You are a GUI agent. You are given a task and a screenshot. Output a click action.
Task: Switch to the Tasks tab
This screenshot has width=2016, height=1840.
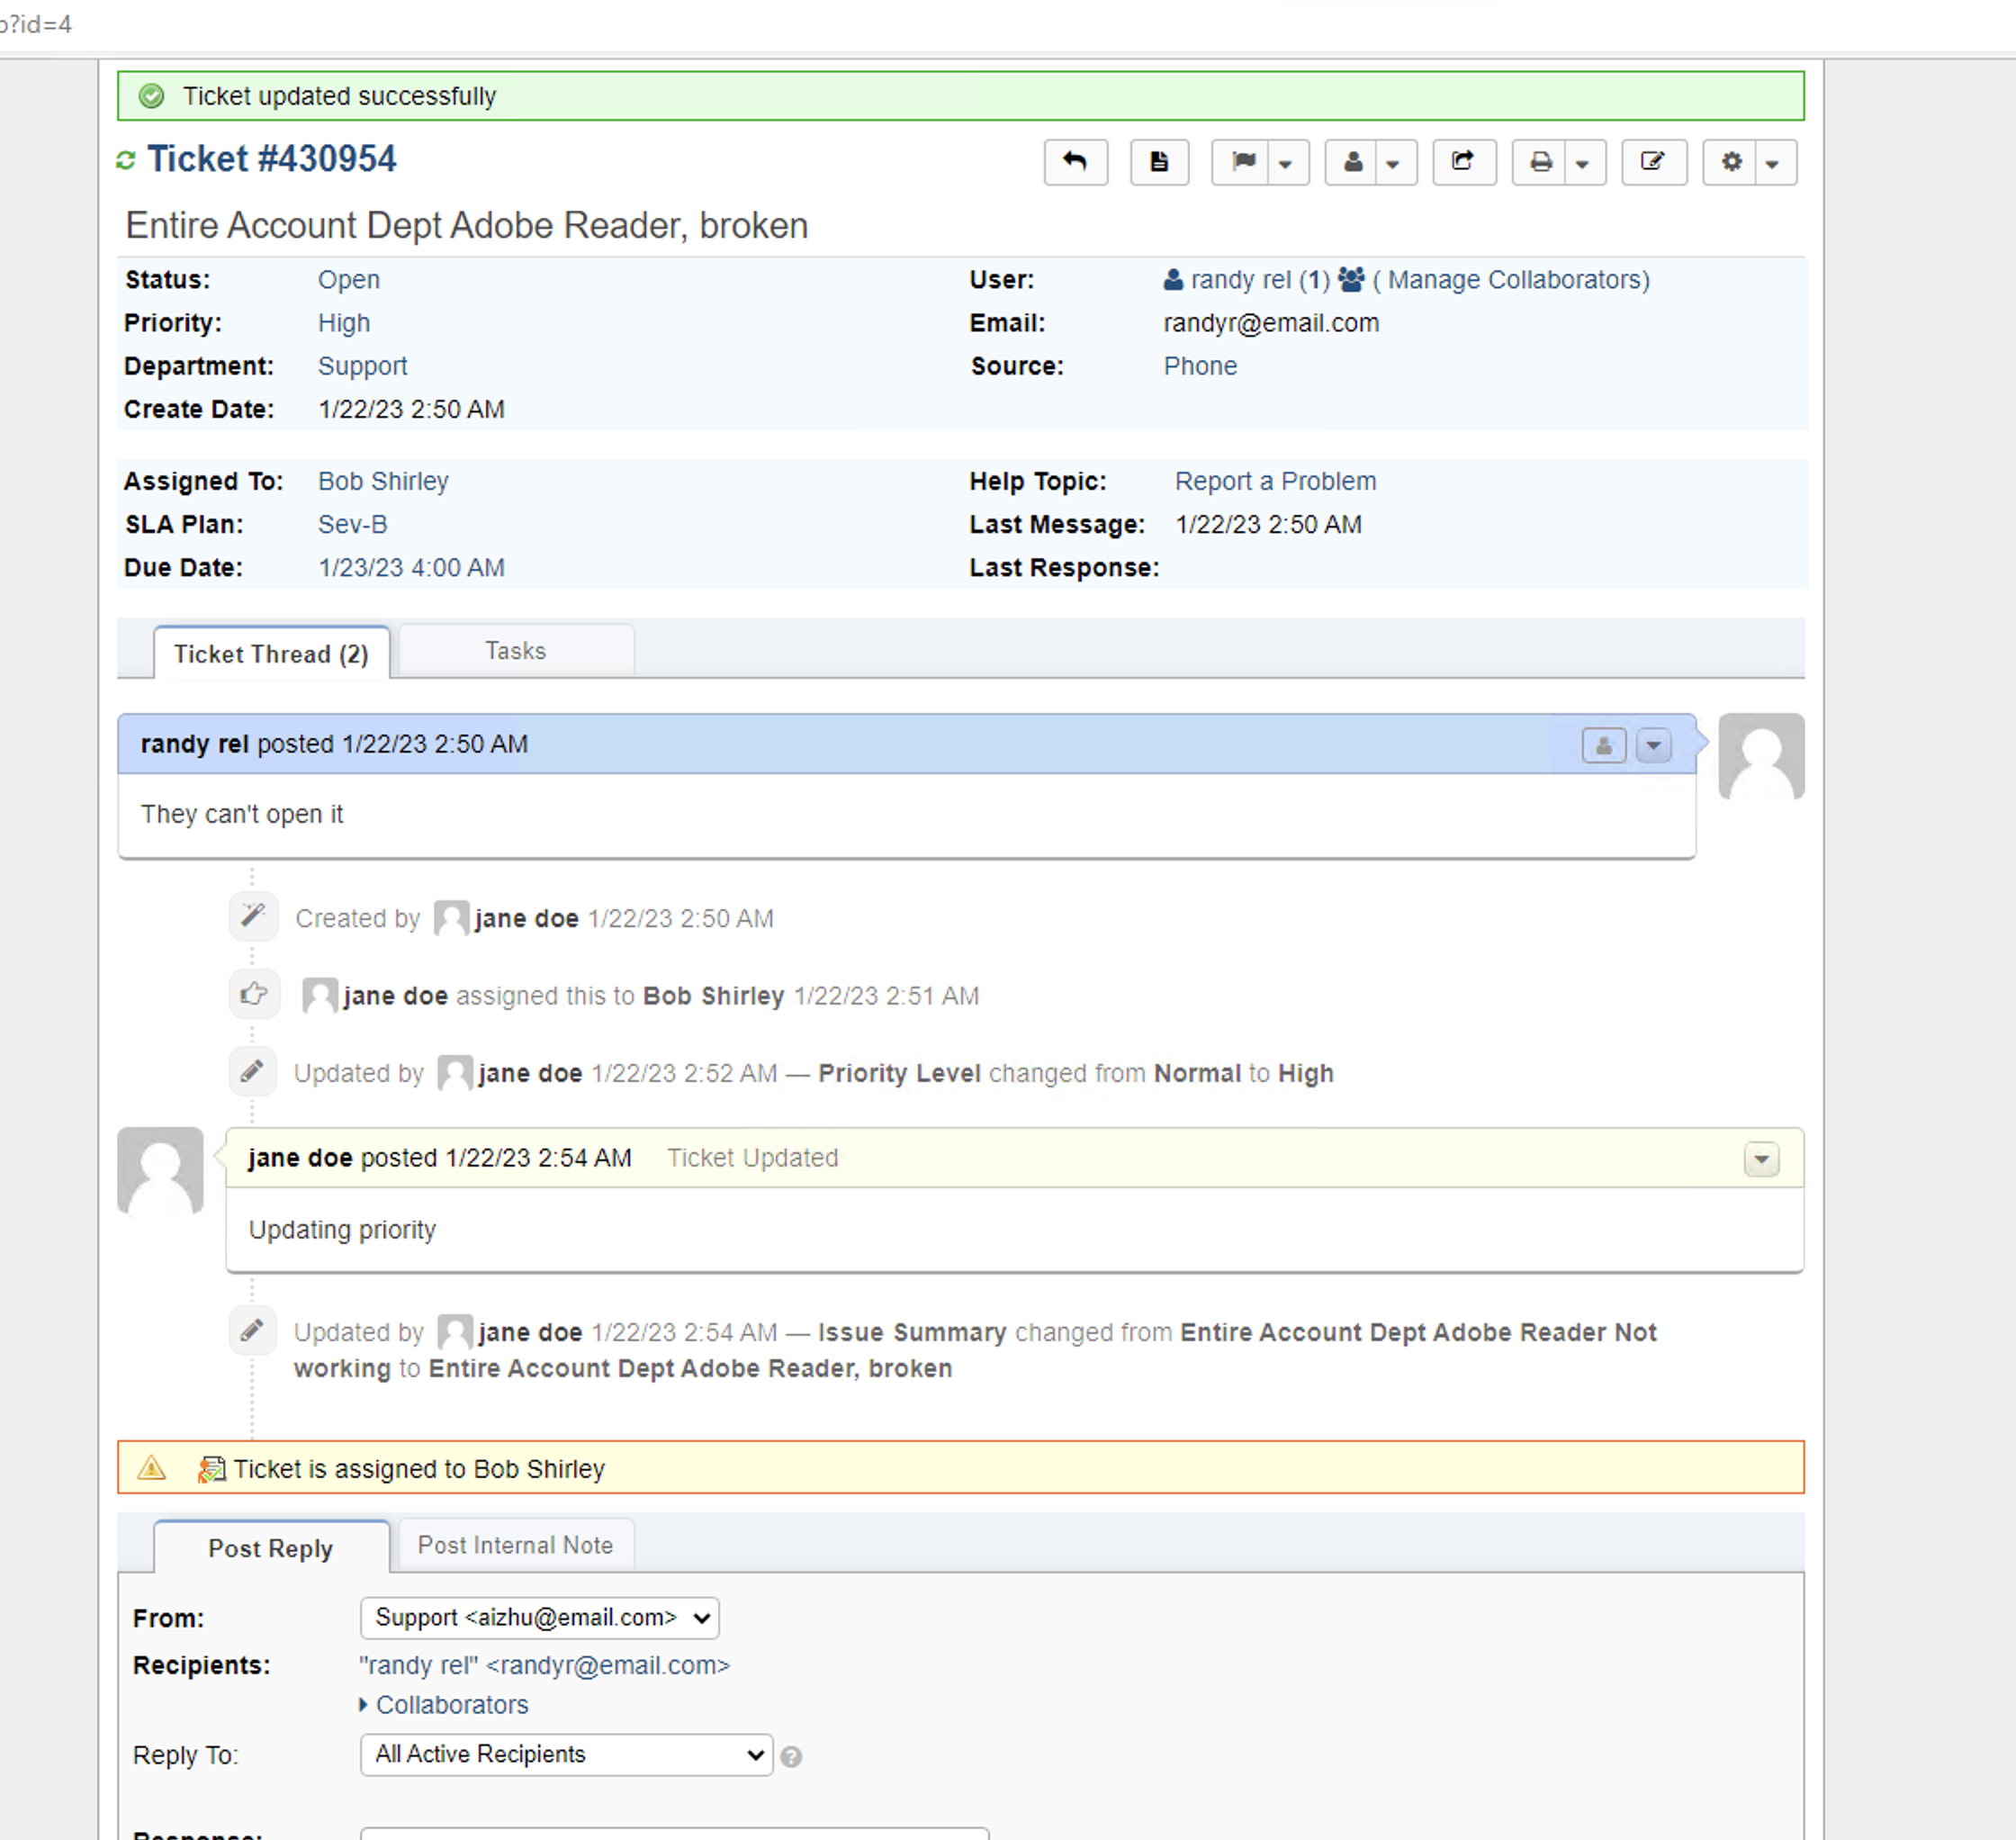pos(515,650)
